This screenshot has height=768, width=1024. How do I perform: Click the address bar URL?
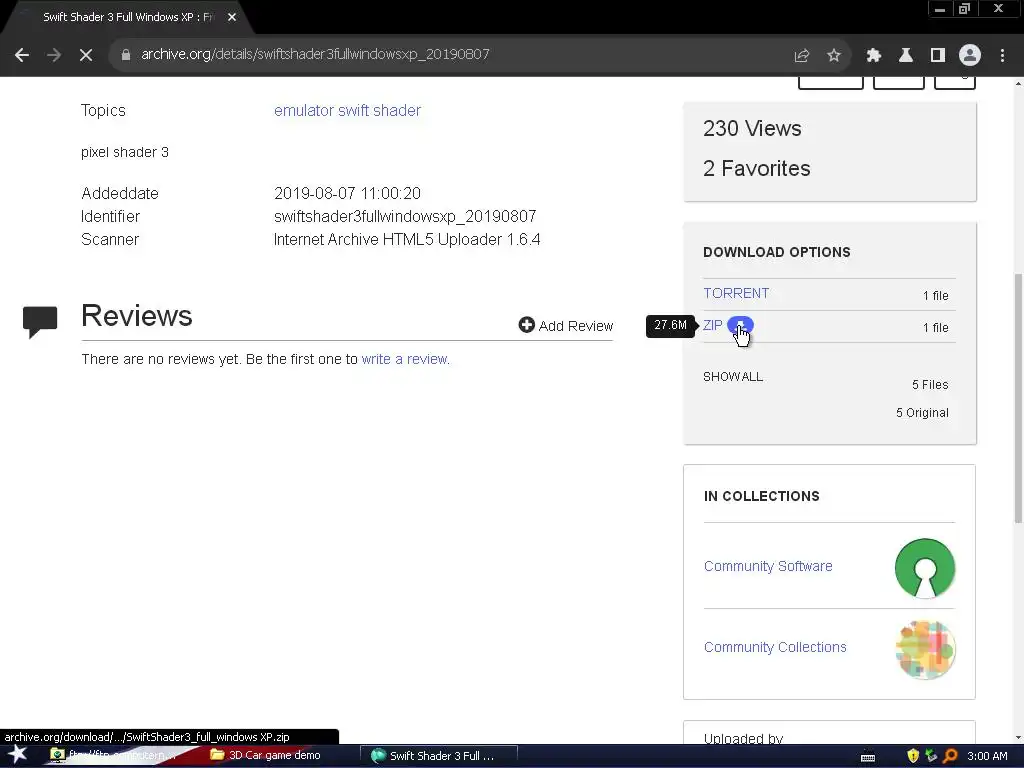pos(315,54)
